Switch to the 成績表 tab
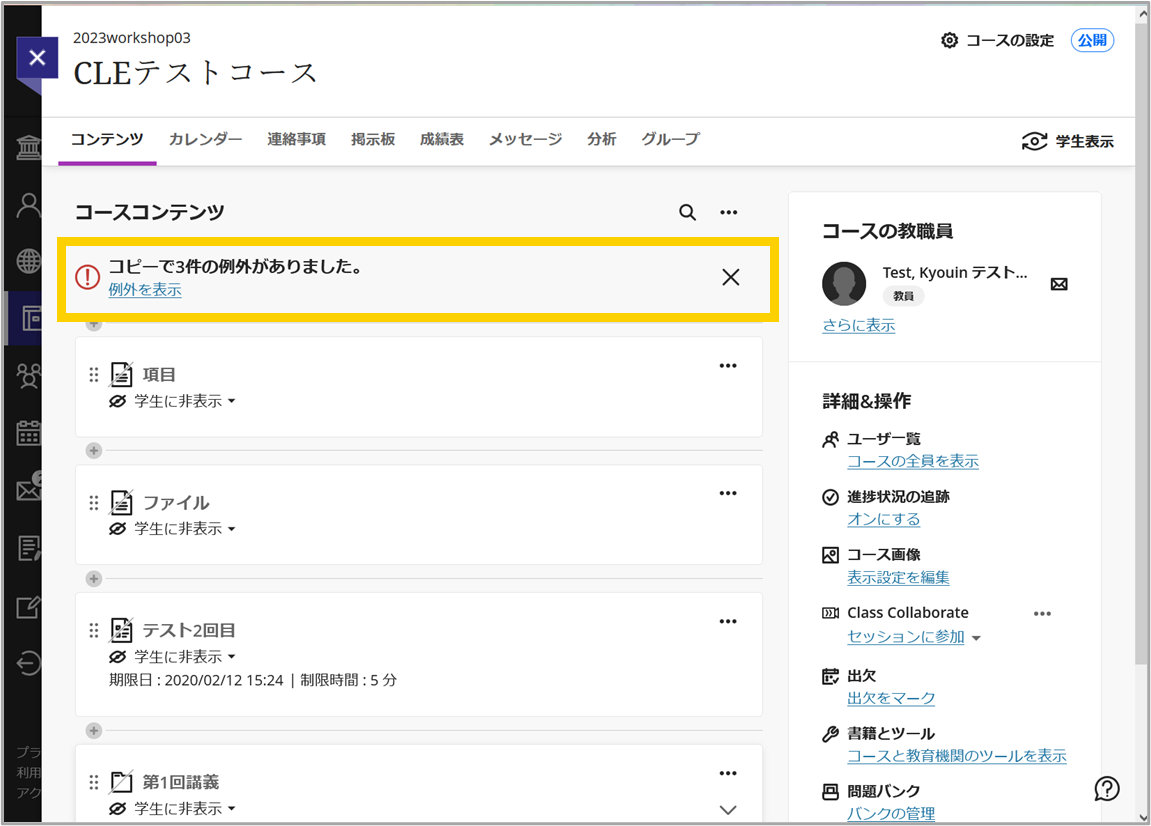This screenshot has width=1151, height=826. 442,139
